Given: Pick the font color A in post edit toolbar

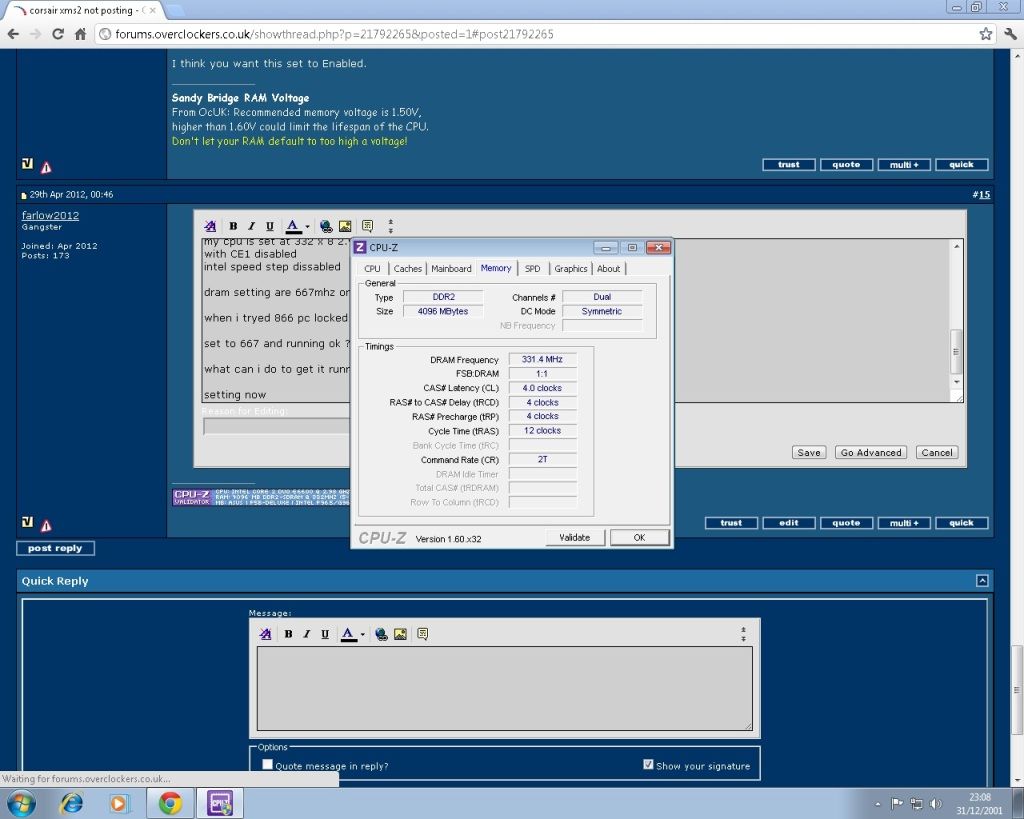Looking at the screenshot, I should point(293,226).
